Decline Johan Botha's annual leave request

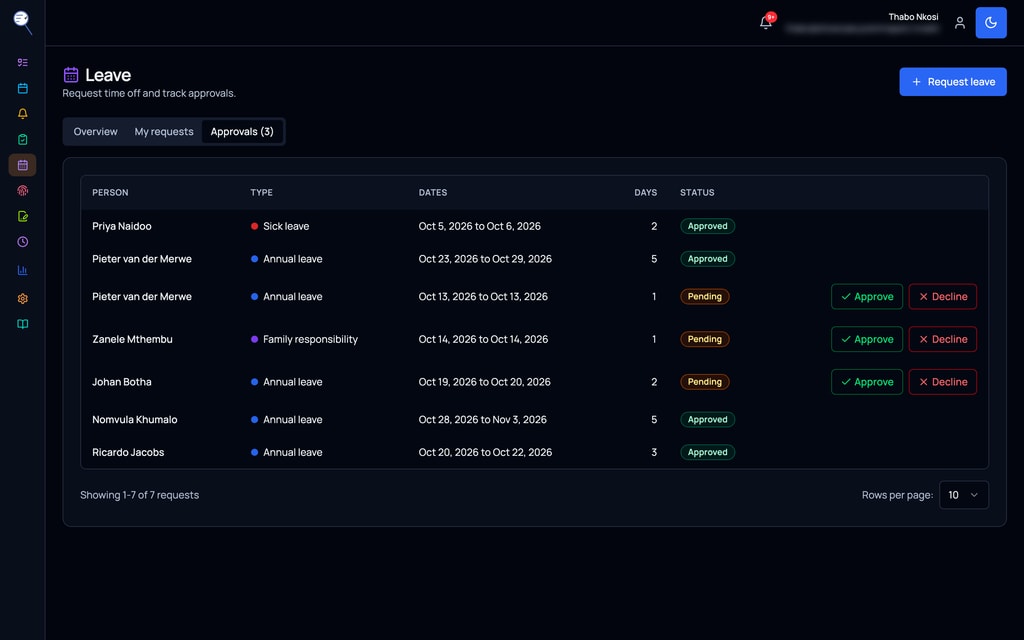pos(942,382)
